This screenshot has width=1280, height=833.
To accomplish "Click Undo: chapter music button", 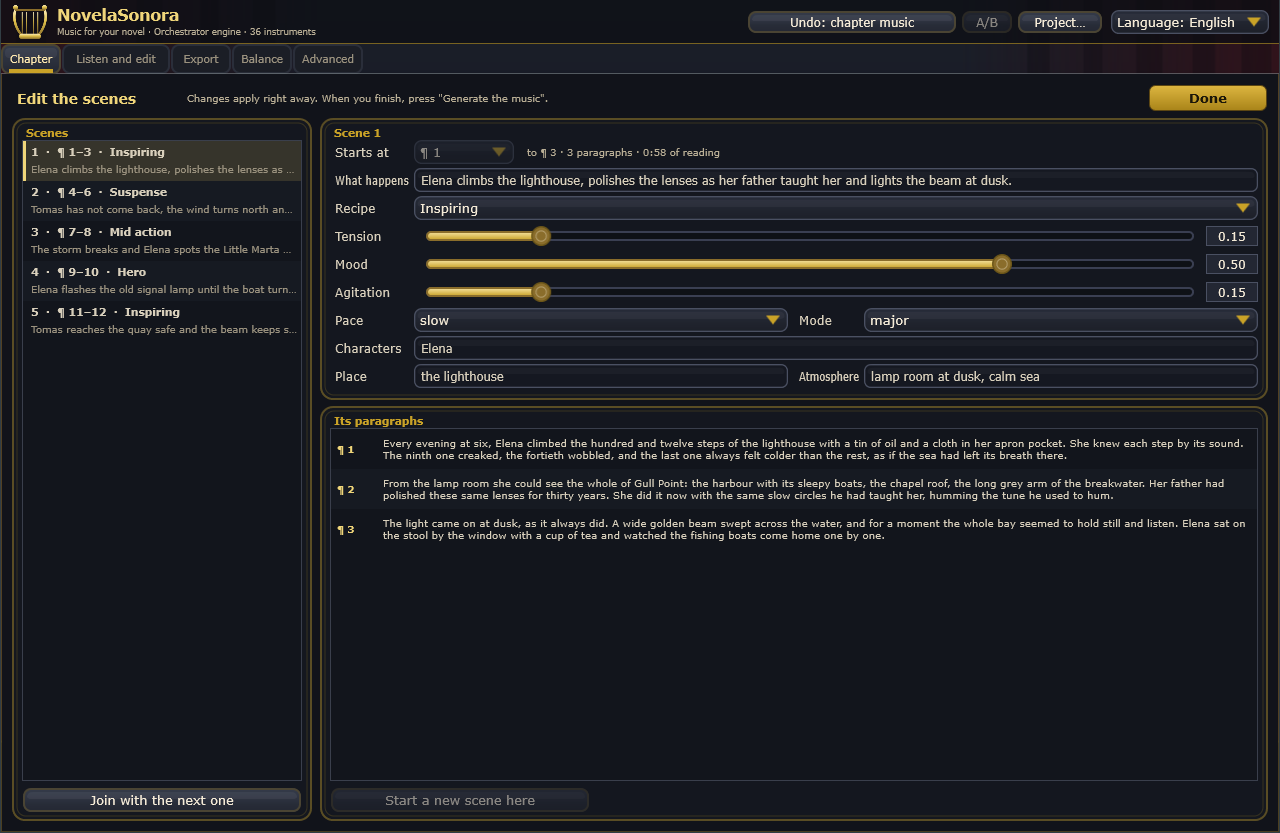I will (x=852, y=22).
